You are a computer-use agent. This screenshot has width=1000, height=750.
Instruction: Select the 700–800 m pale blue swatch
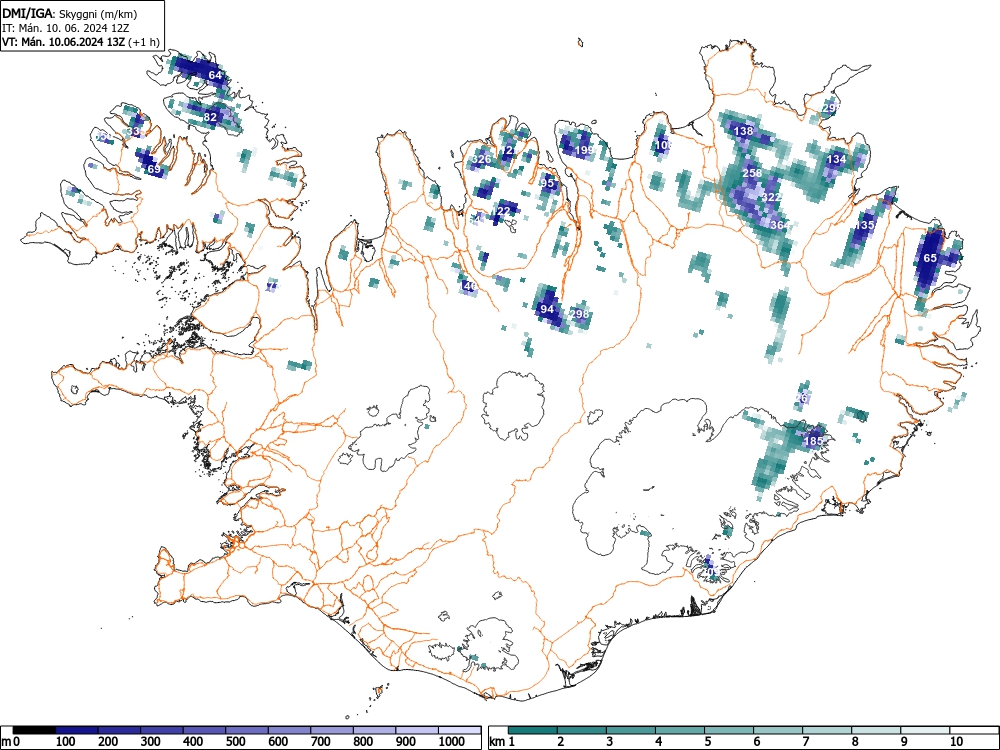click(x=332, y=730)
